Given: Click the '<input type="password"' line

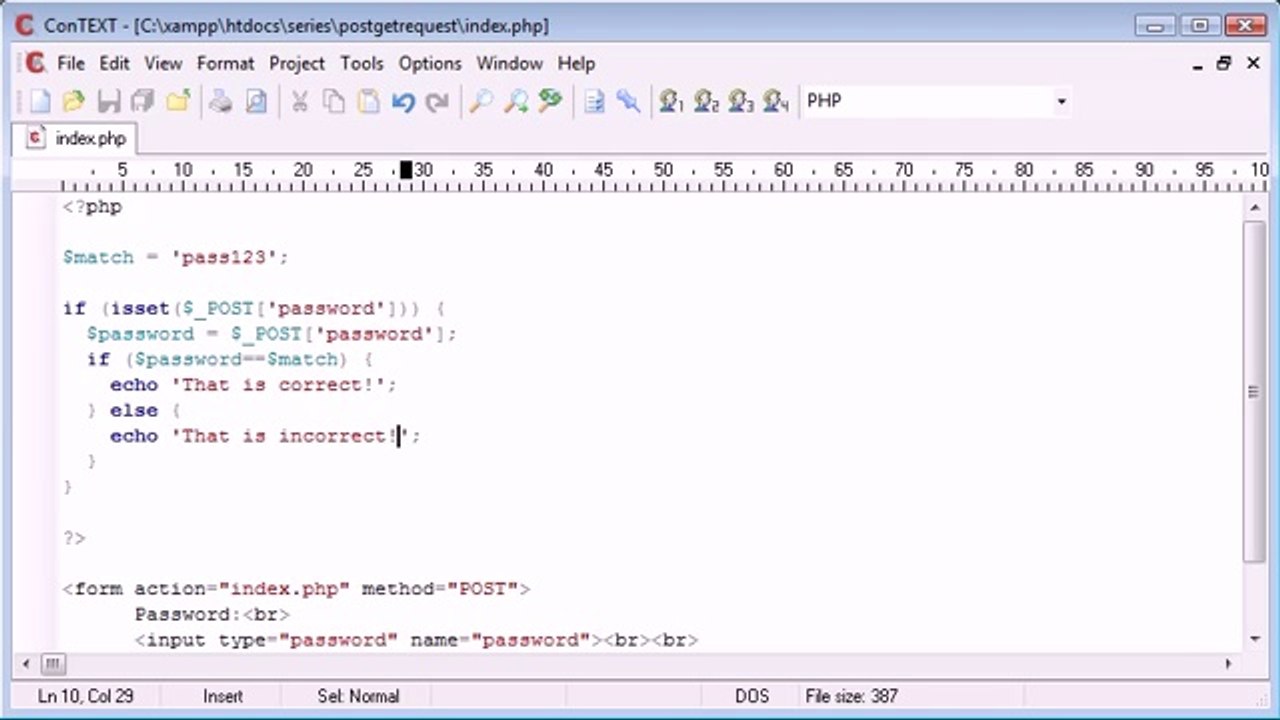Looking at the screenshot, I should pos(416,640).
